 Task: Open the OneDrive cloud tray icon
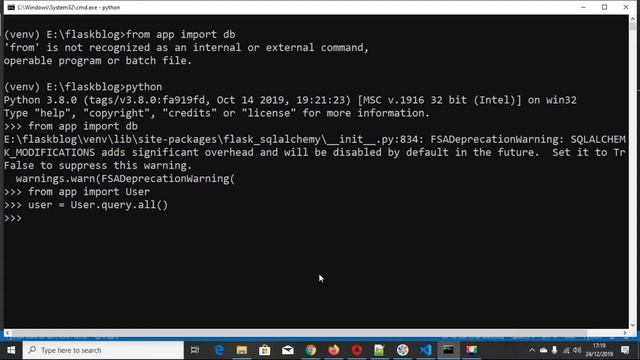tap(543, 350)
